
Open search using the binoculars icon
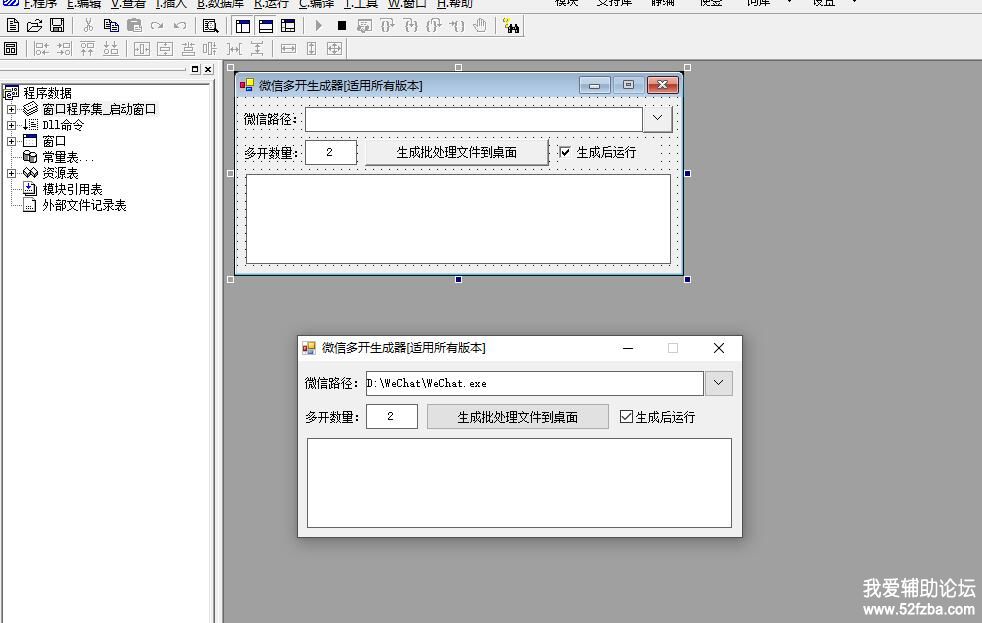point(511,26)
